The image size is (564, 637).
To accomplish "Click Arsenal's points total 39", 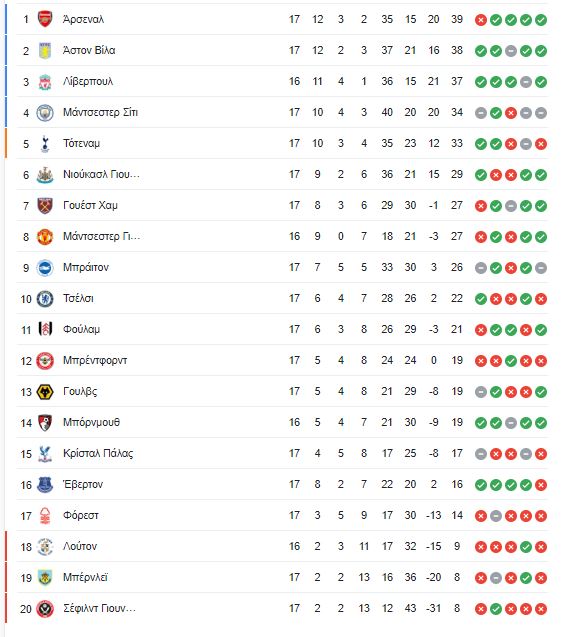I will [x=457, y=19].
